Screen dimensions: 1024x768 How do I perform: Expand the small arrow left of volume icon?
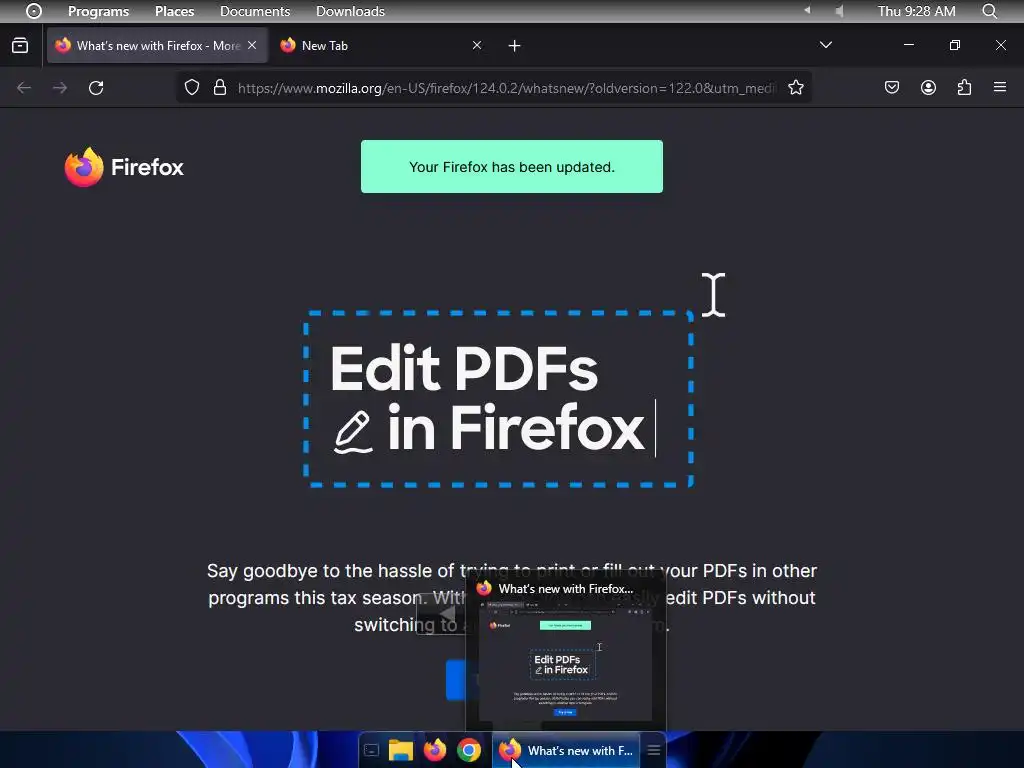(x=807, y=10)
